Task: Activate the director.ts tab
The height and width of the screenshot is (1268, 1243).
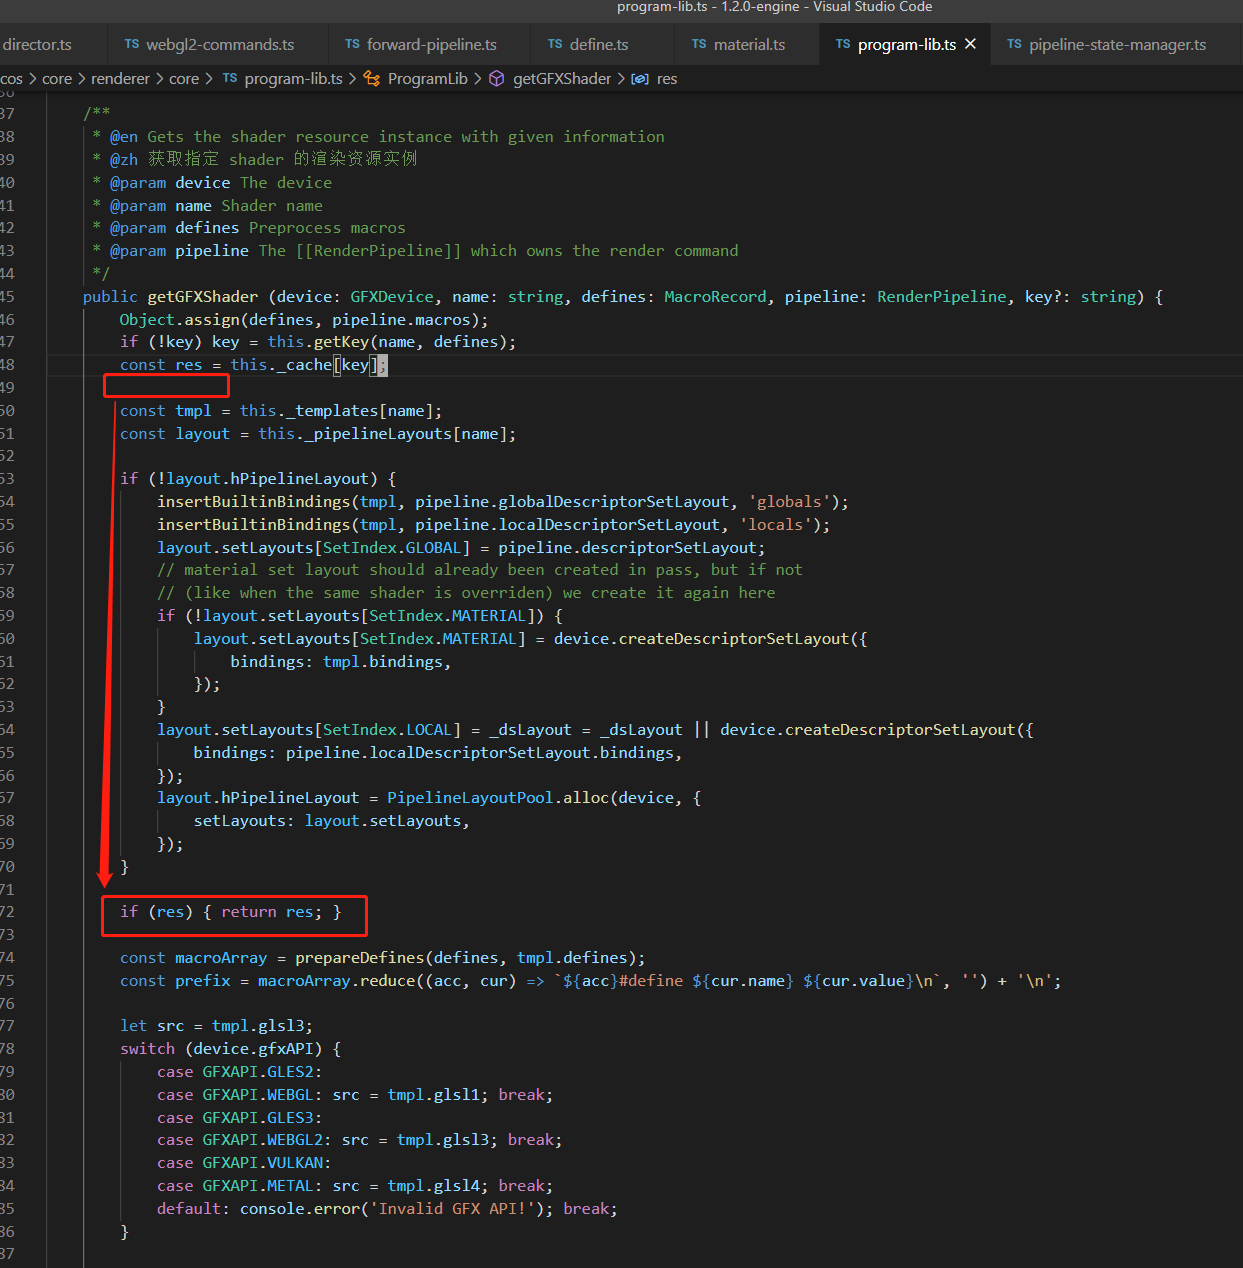Action: coord(37,45)
